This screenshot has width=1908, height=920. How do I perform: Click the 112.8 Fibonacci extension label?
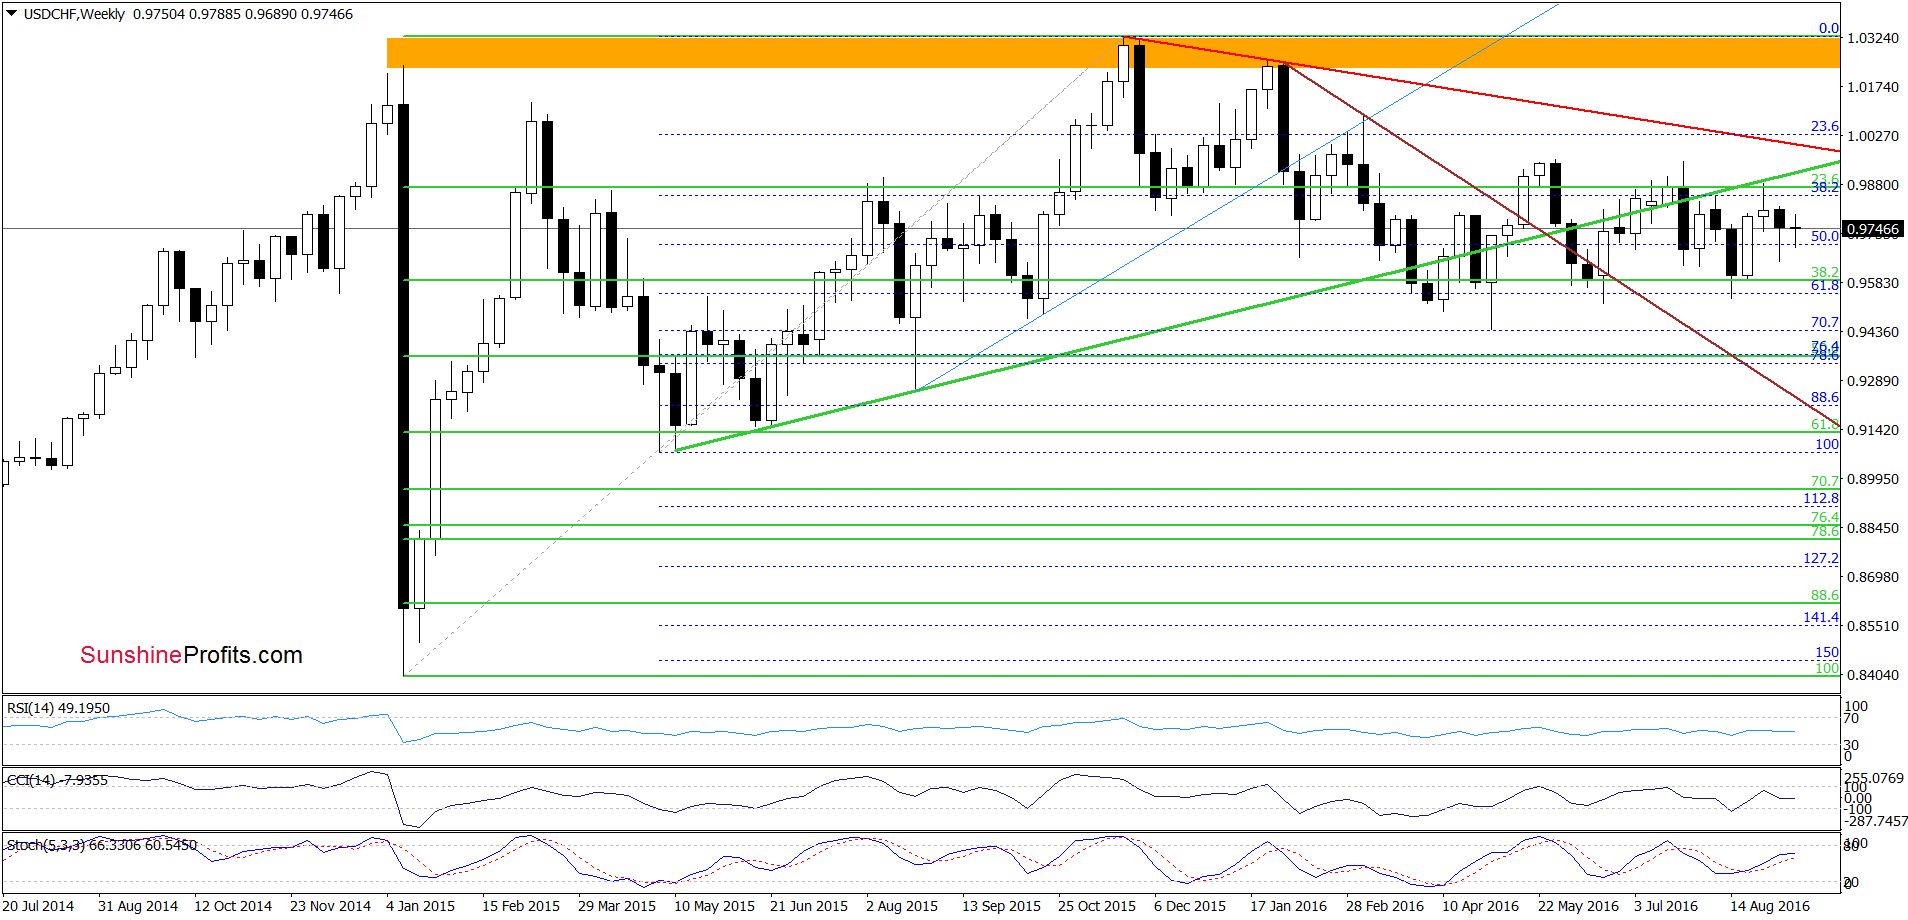click(1821, 498)
